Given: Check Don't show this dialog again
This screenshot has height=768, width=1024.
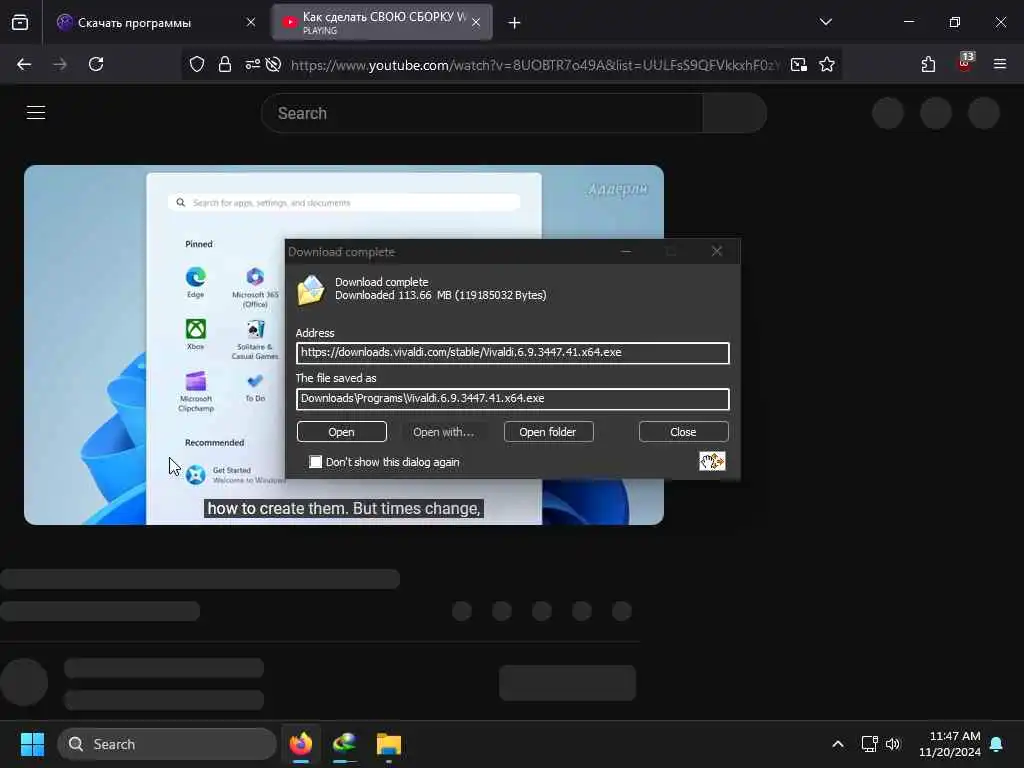Looking at the screenshot, I should click(x=315, y=462).
